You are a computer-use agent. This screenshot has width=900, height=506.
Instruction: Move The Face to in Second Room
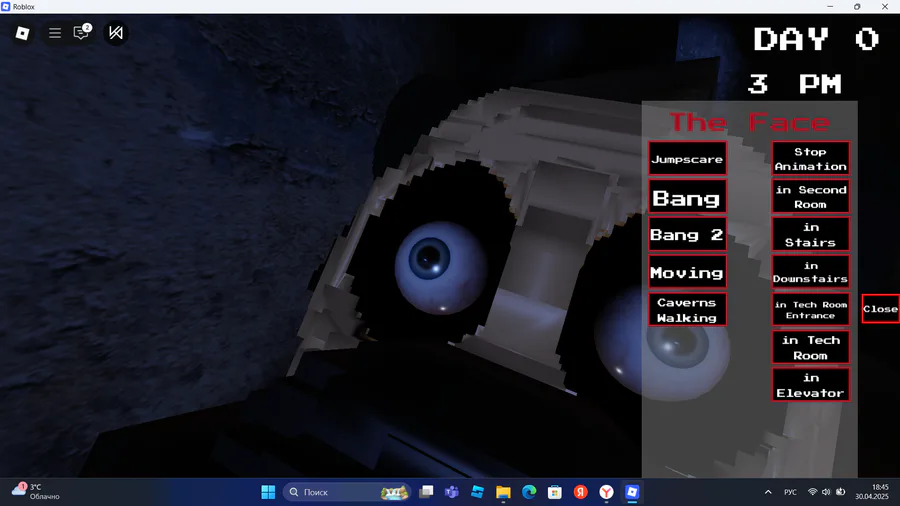810,197
